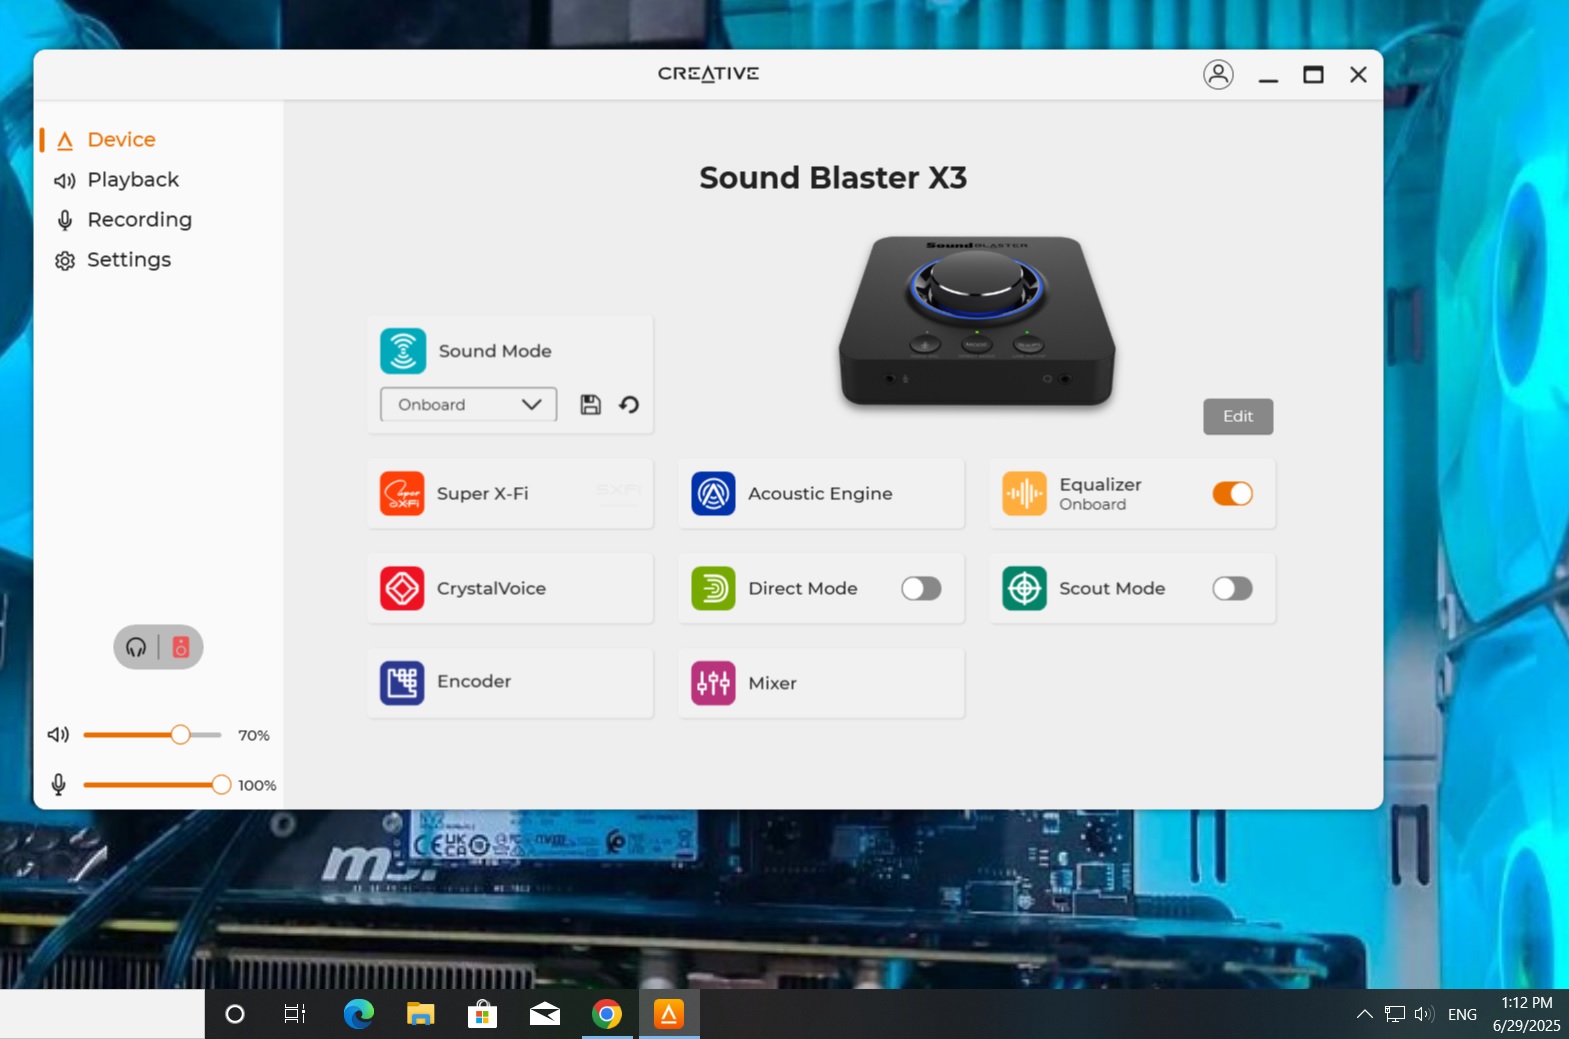Image resolution: width=1569 pixels, height=1039 pixels.
Task: Enable the Scout Mode switch
Action: [x=1232, y=588]
